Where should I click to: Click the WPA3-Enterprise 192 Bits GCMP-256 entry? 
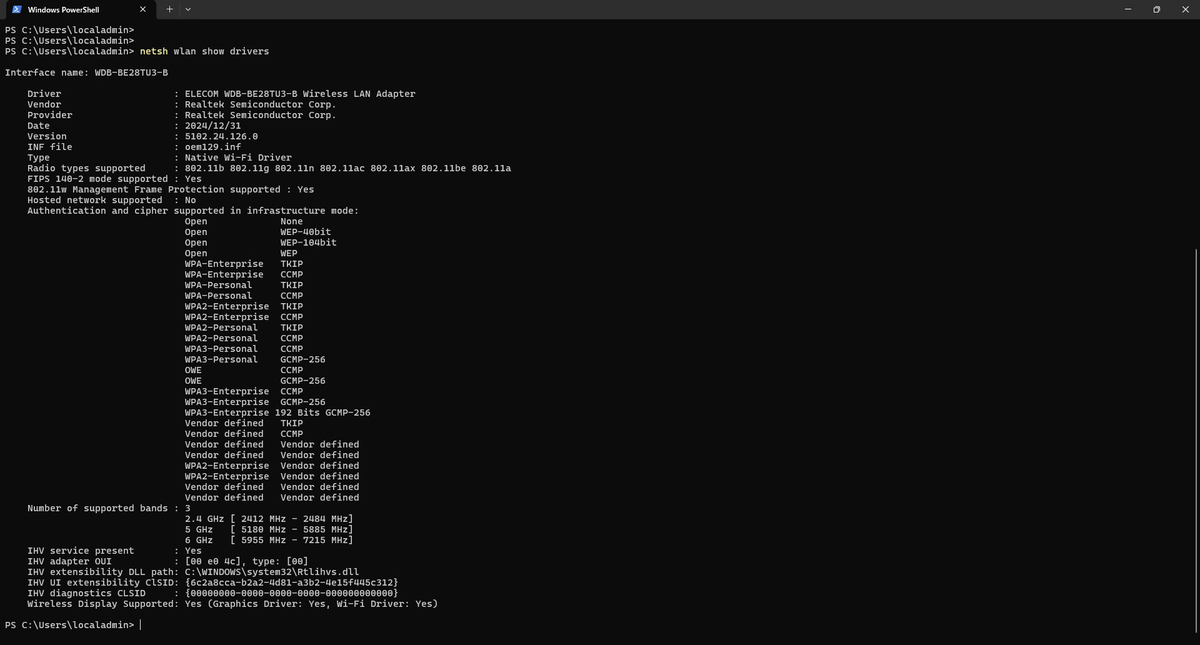point(277,412)
